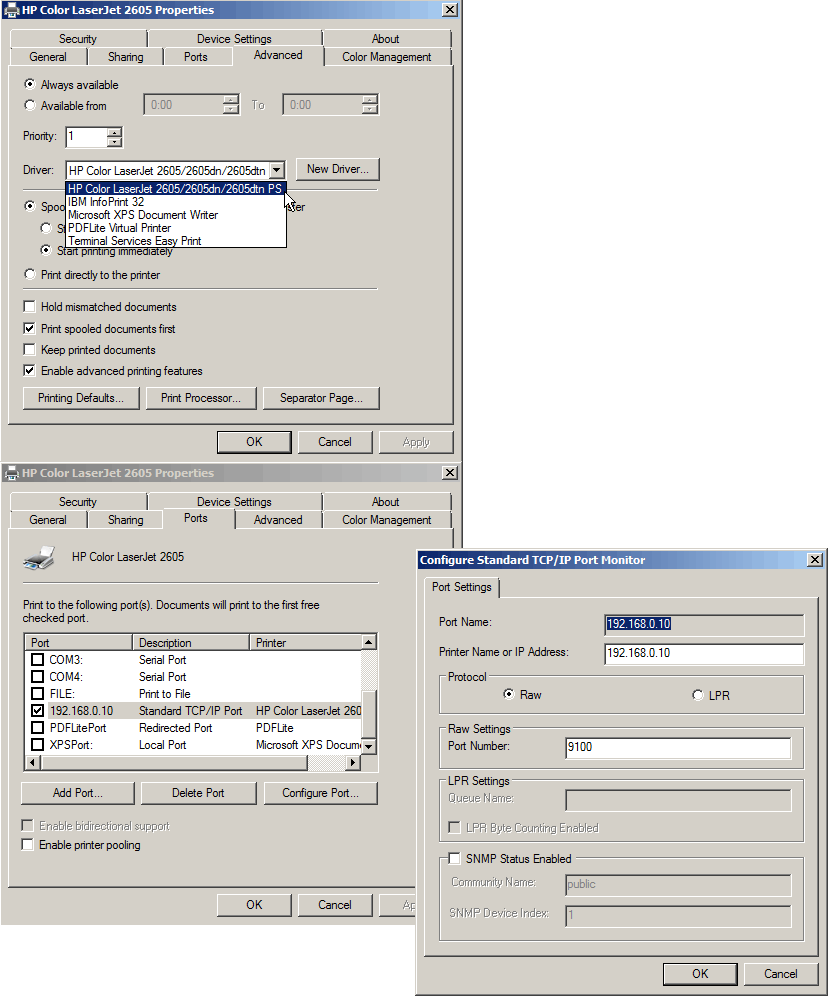Decrease the Priority value with down arrow
Viewport: 829px width, 1000px height.
pos(114,142)
